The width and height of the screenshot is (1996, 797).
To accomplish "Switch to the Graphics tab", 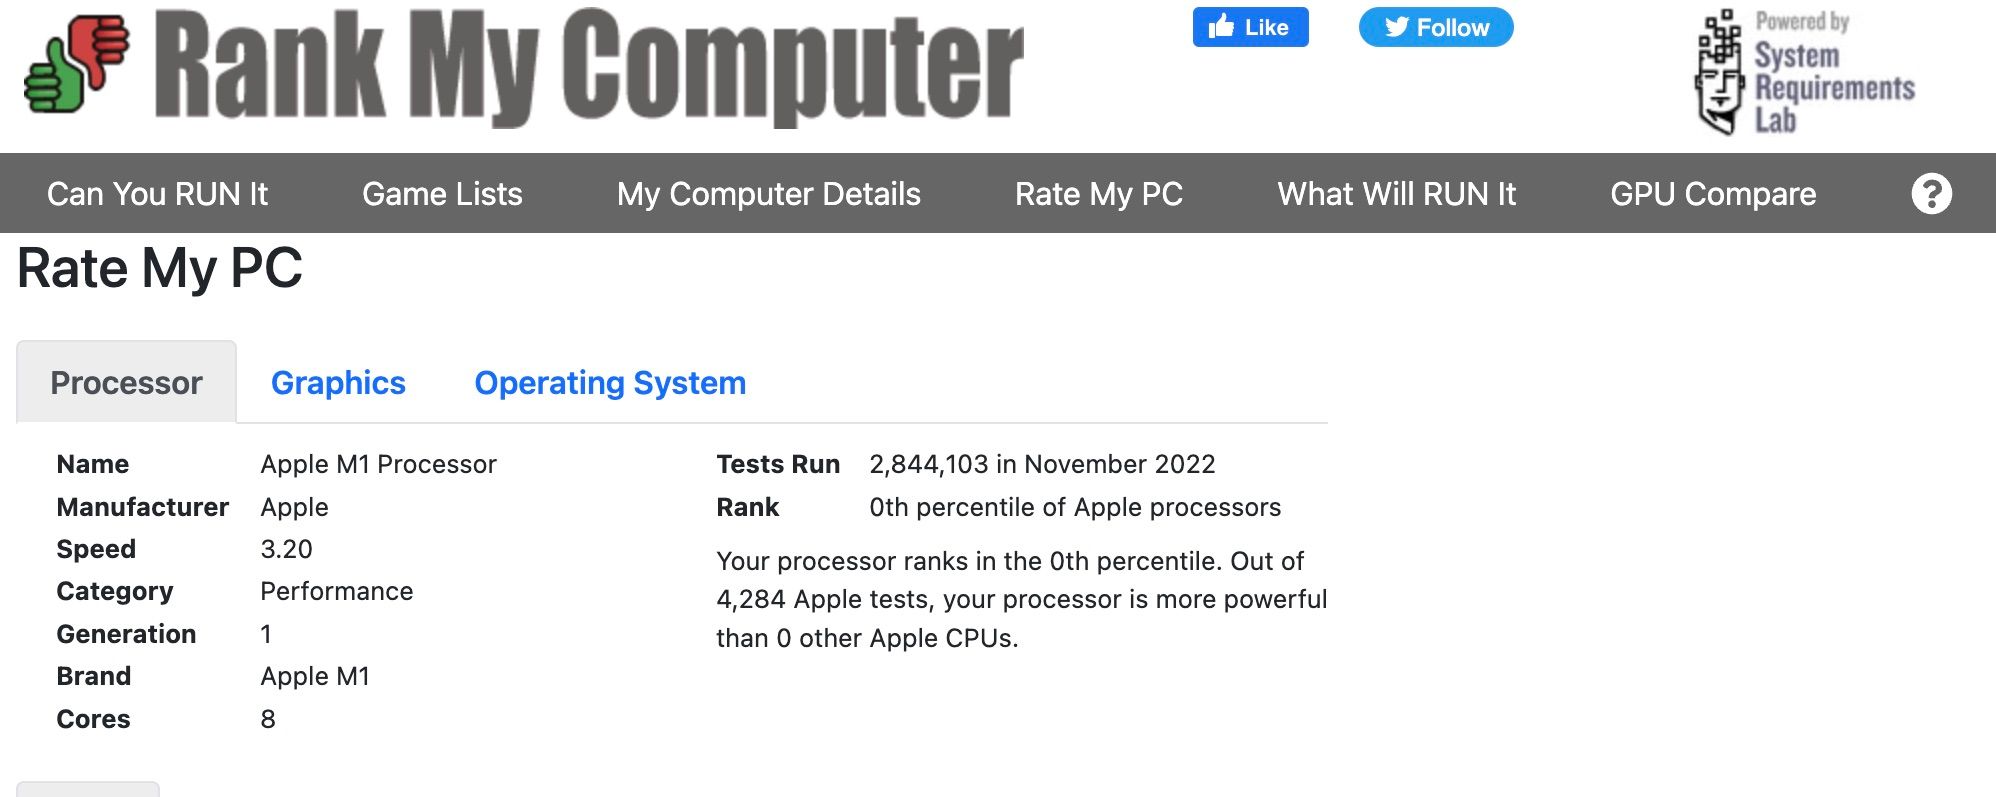I will point(338,383).
